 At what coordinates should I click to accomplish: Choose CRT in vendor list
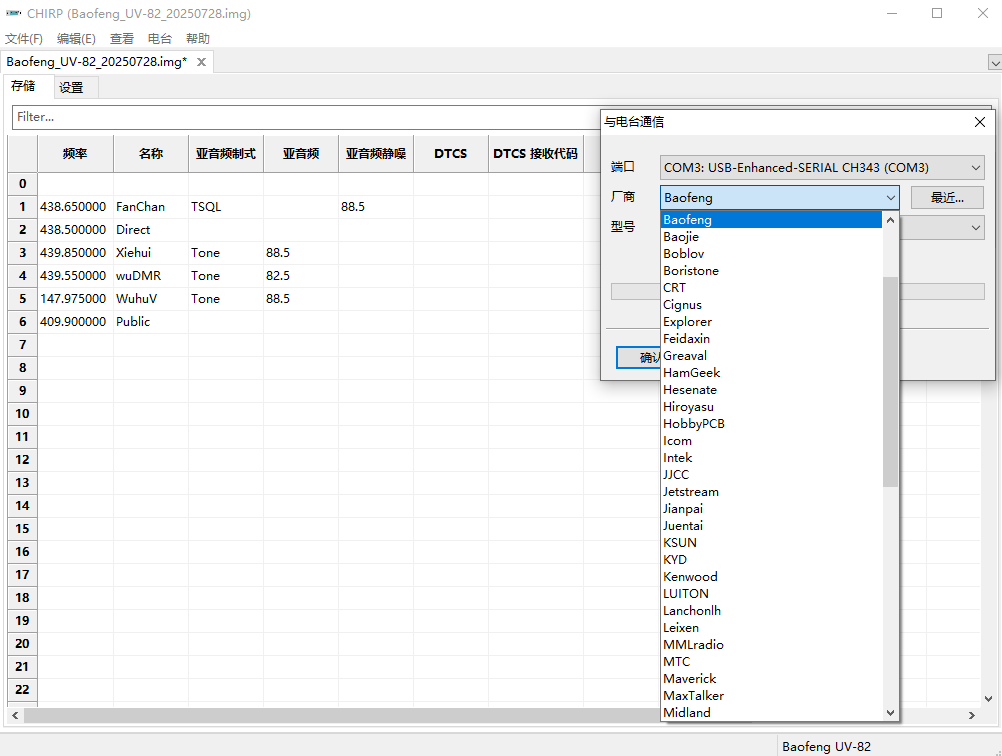(x=771, y=288)
